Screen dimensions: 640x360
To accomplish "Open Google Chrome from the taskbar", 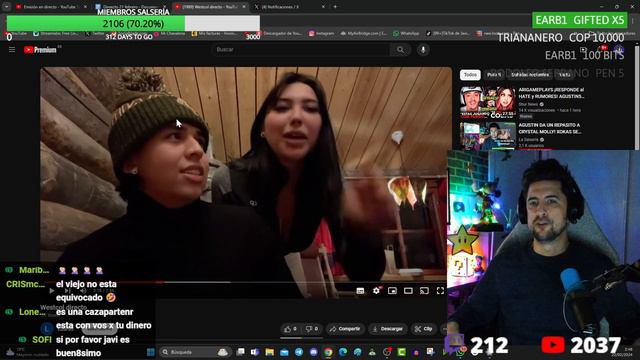I will tap(329, 352).
